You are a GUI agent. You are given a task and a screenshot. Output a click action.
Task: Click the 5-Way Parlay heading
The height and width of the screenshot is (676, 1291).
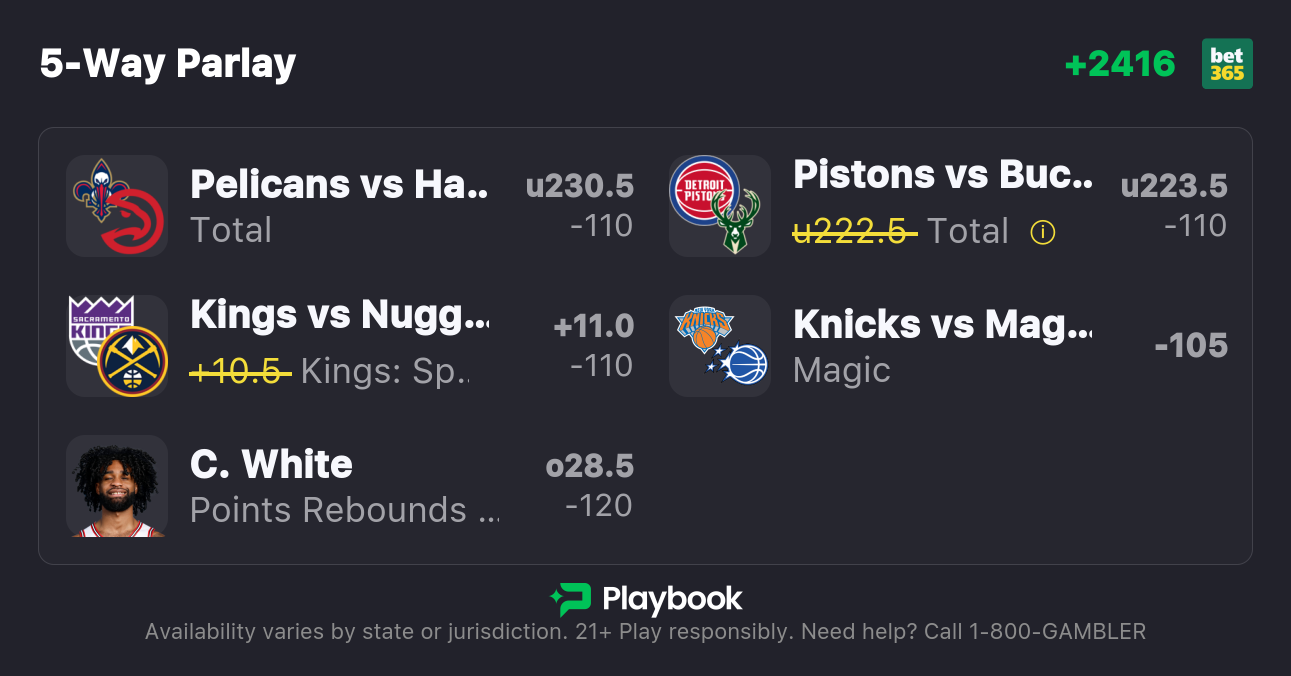click(x=168, y=64)
